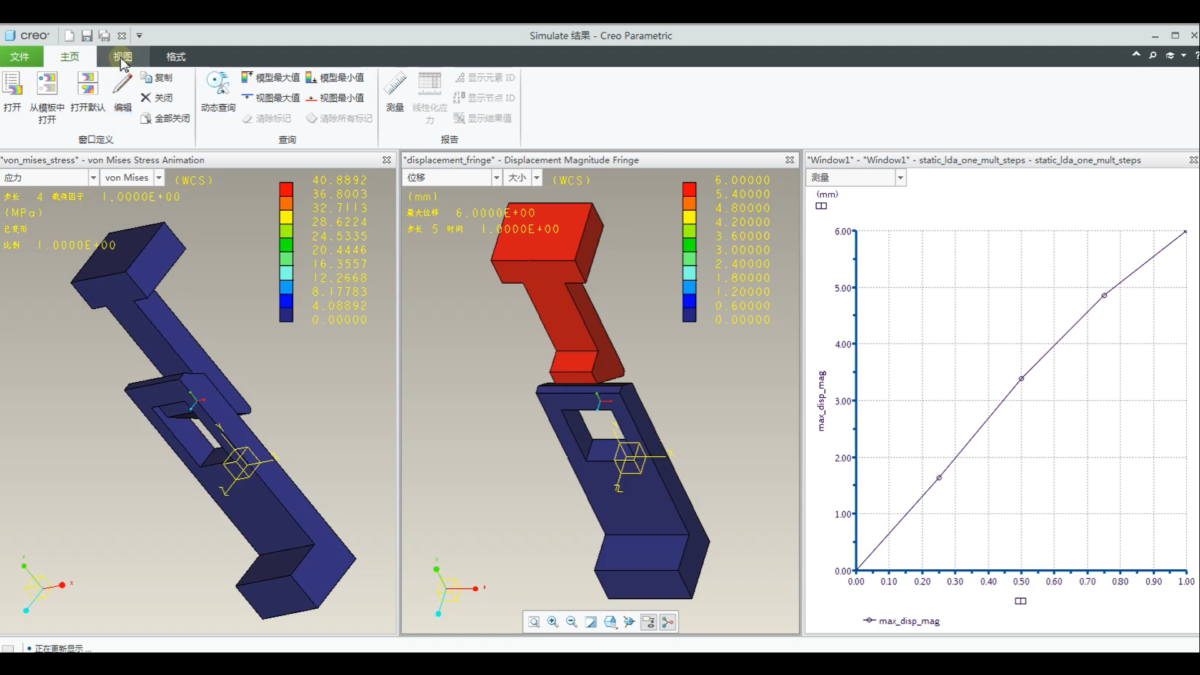
Task: Click the repaint icon in bottom view toolbar
Action: 591,622
